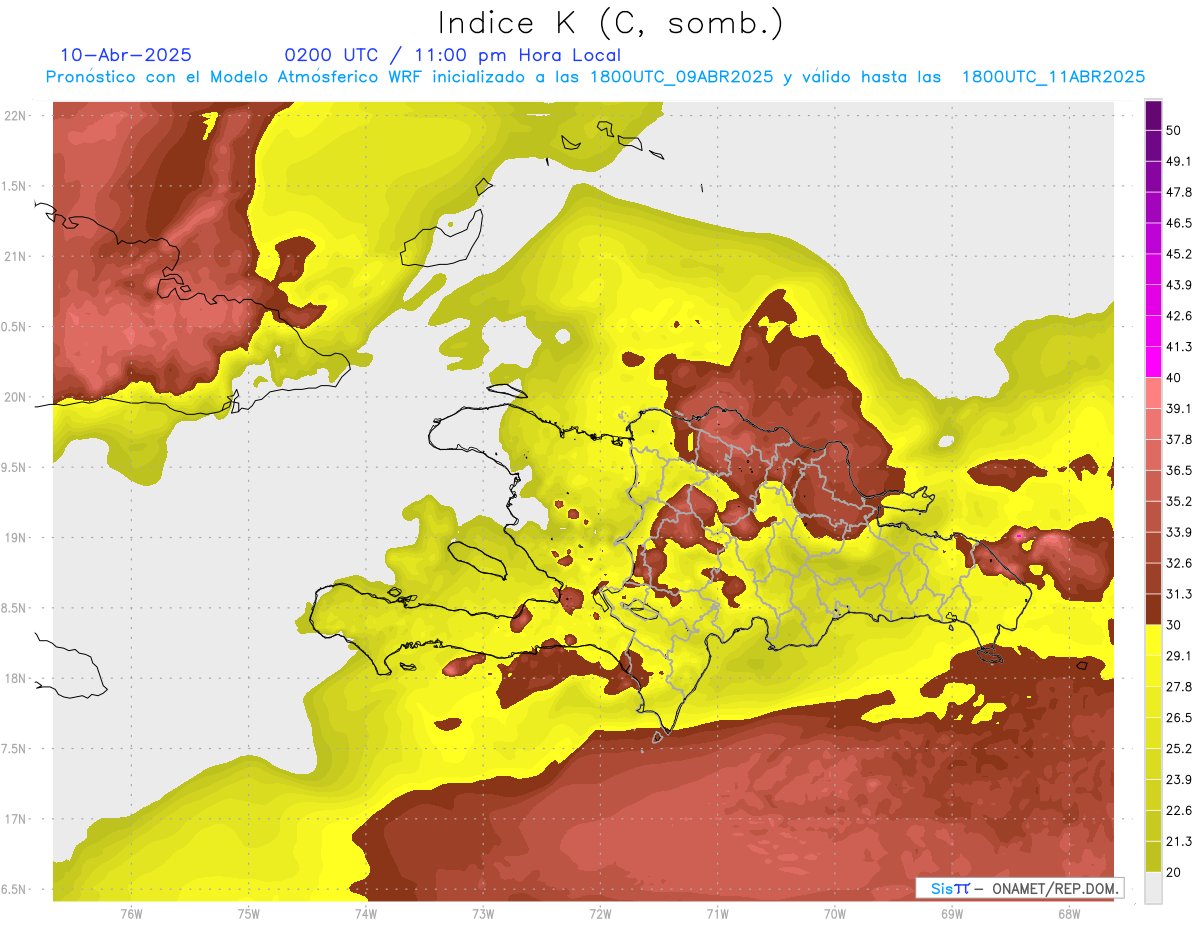Click the '18N' latitude axis label
Screen dimensions: 1200x927
[x=16, y=678]
